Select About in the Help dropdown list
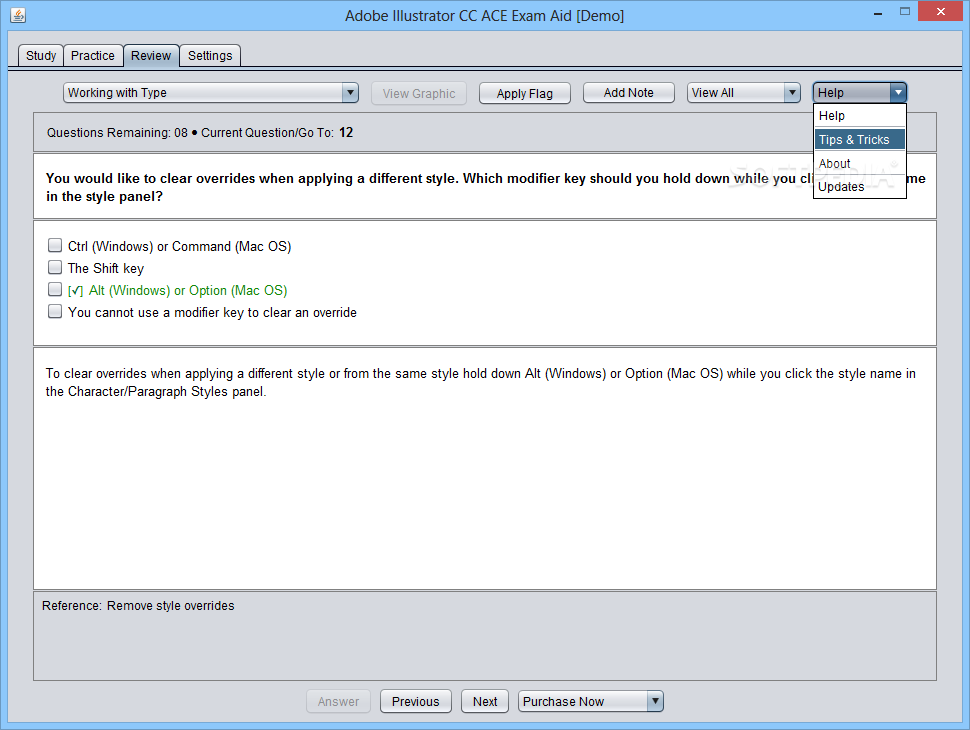Viewport: 970px width, 730px height. pyautogui.click(x=860, y=163)
